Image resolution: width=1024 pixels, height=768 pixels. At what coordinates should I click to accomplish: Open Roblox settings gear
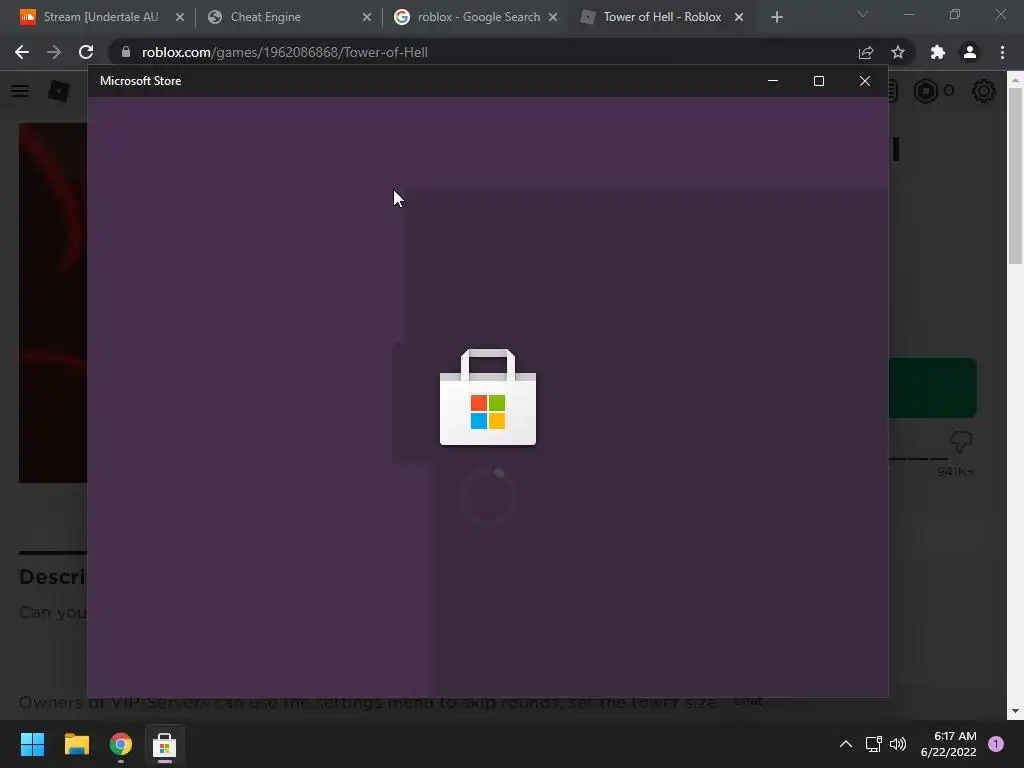tap(984, 91)
